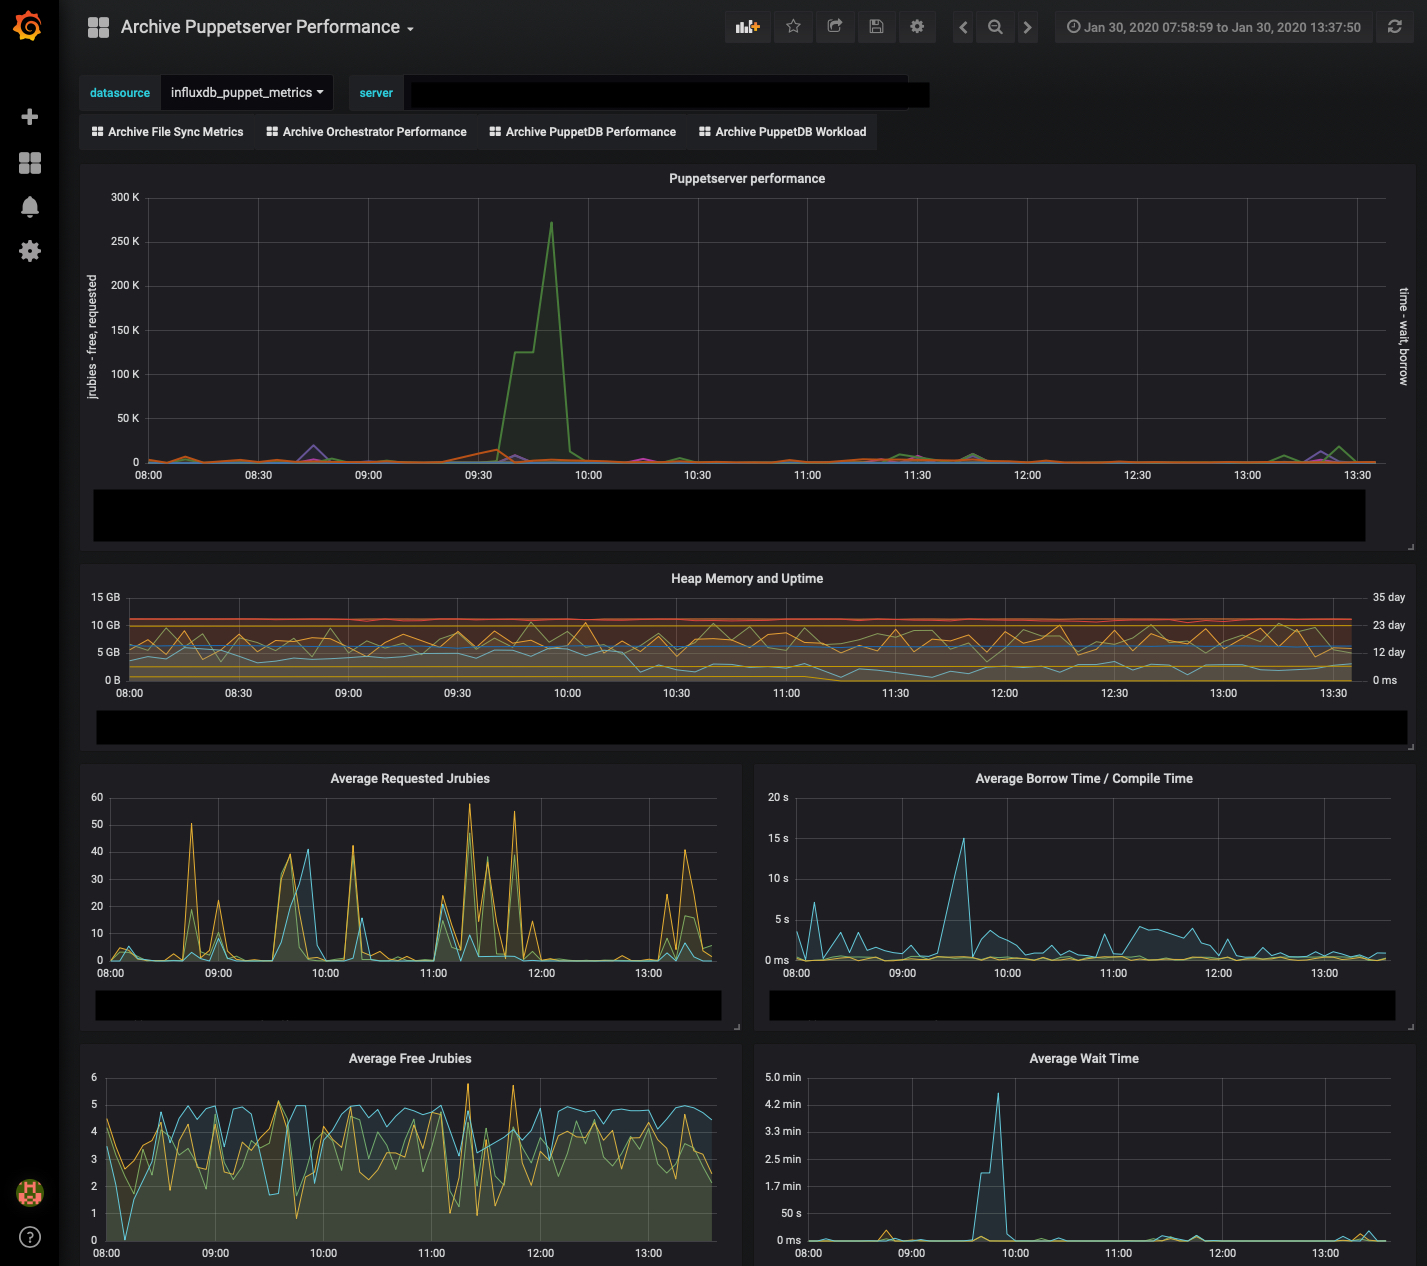Open the influxdb_puppet_metrics datasource dropdown

(x=247, y=92)
